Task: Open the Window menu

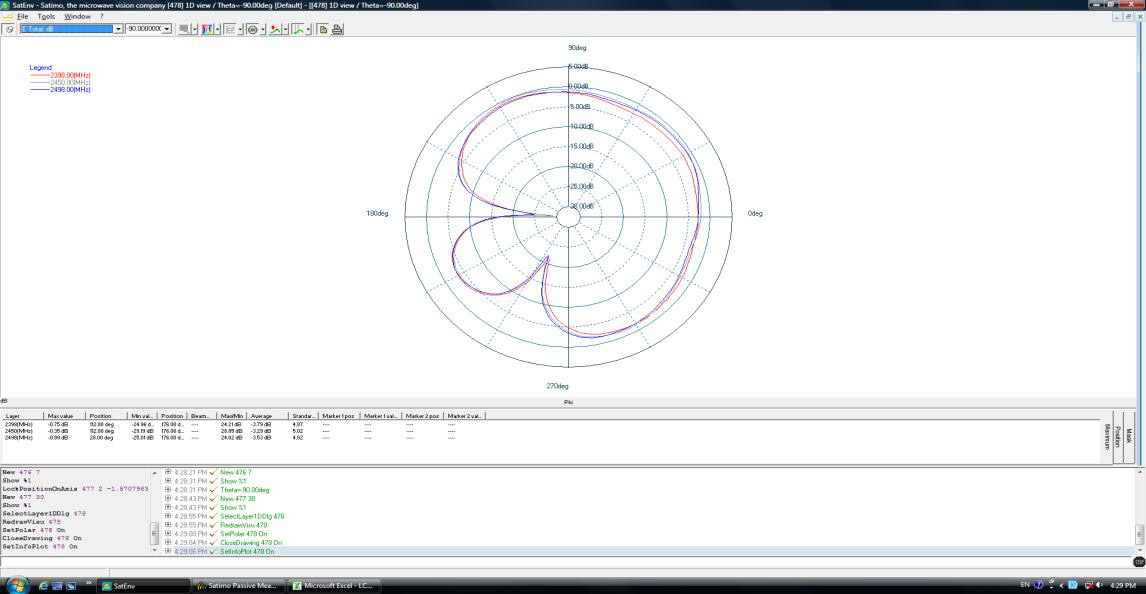Action: [76, 17]
